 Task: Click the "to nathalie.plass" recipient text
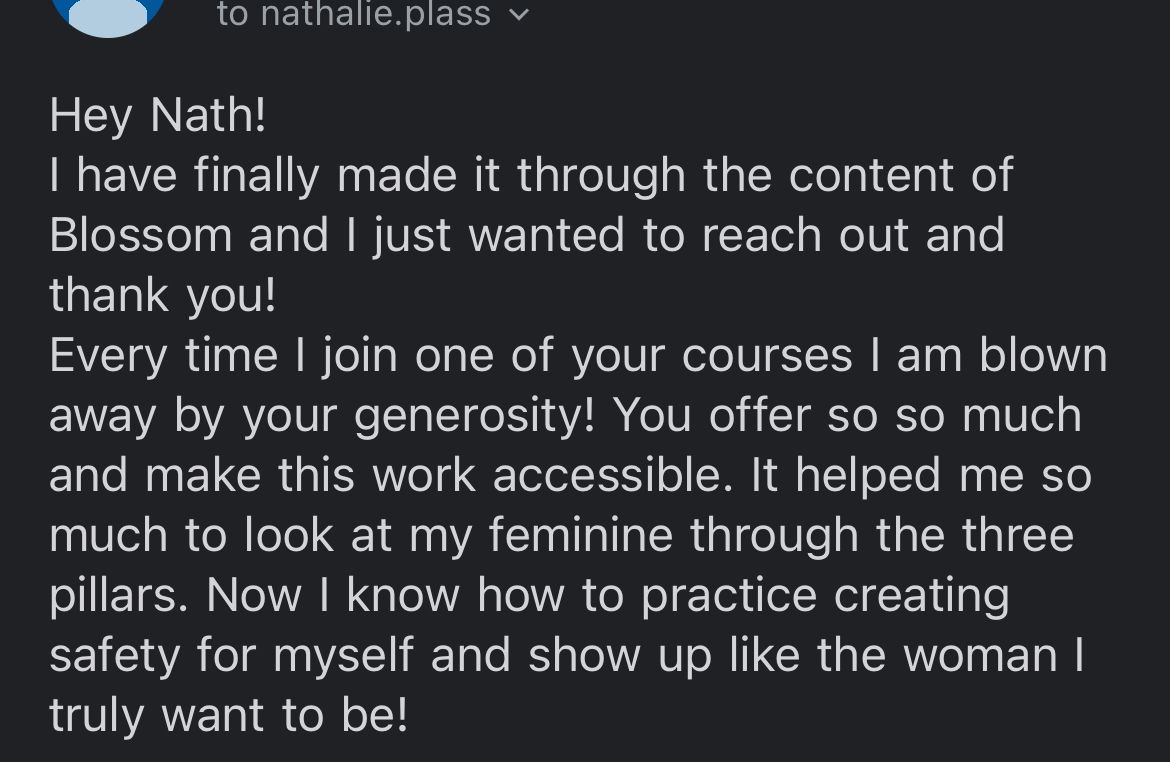[353, 15]
